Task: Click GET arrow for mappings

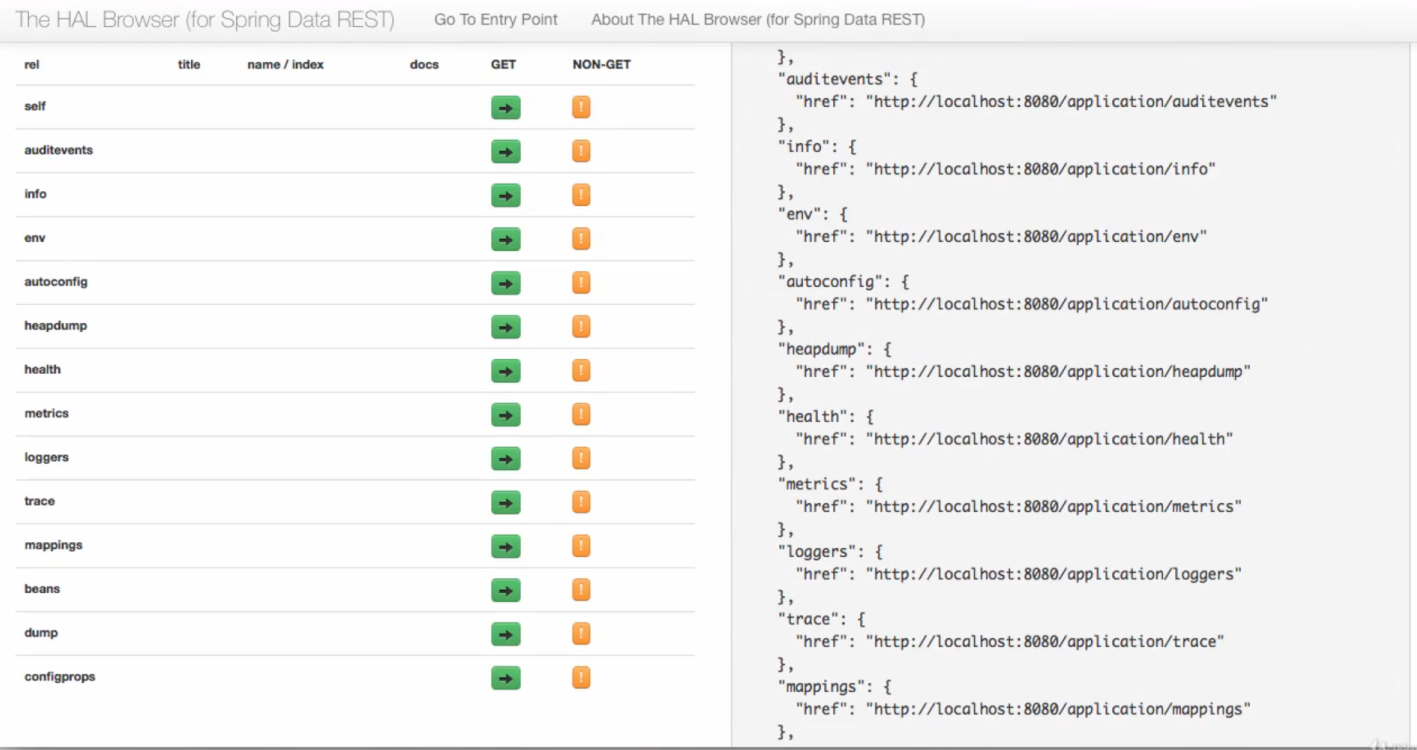Action: point(505,547)
